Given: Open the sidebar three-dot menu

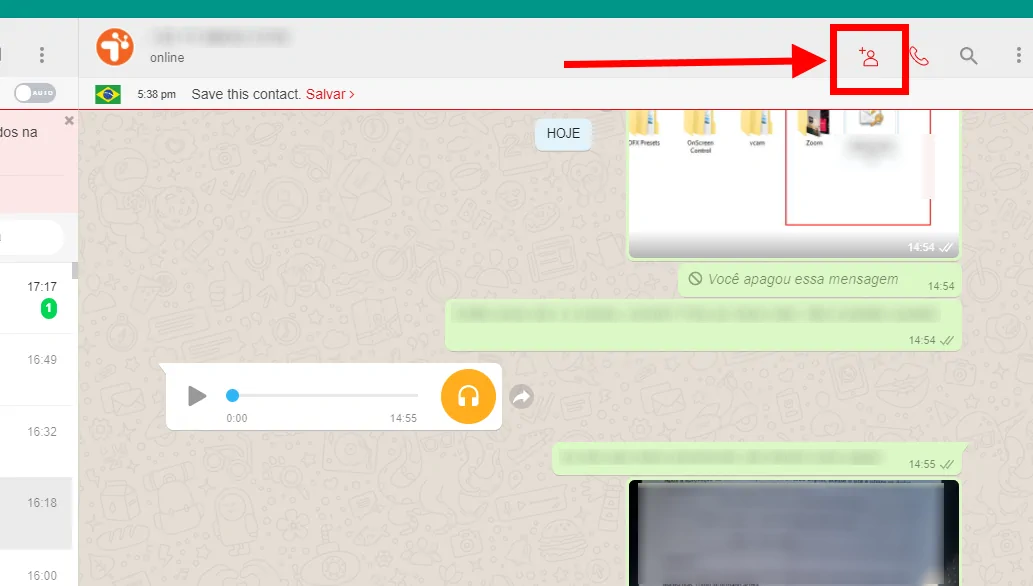Looking at the screenshot, I should (x=42, y=55).
